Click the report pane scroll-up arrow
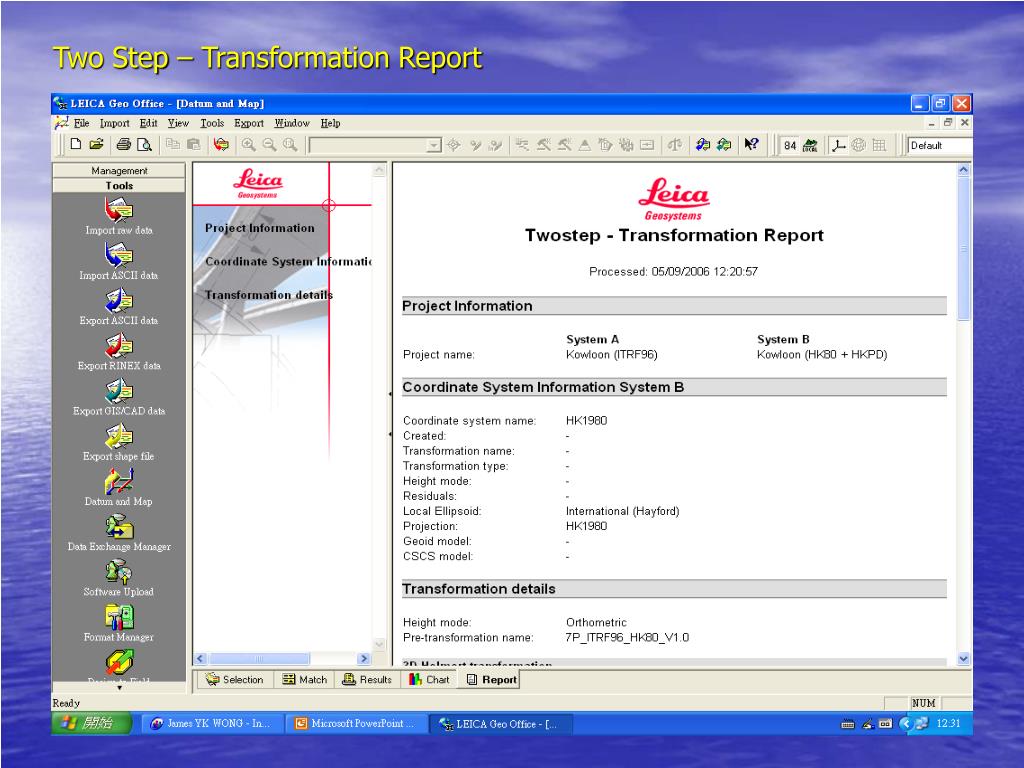The height and width of the screenshot is (768, 1024). pyautogui.click(x=963, y=170)
